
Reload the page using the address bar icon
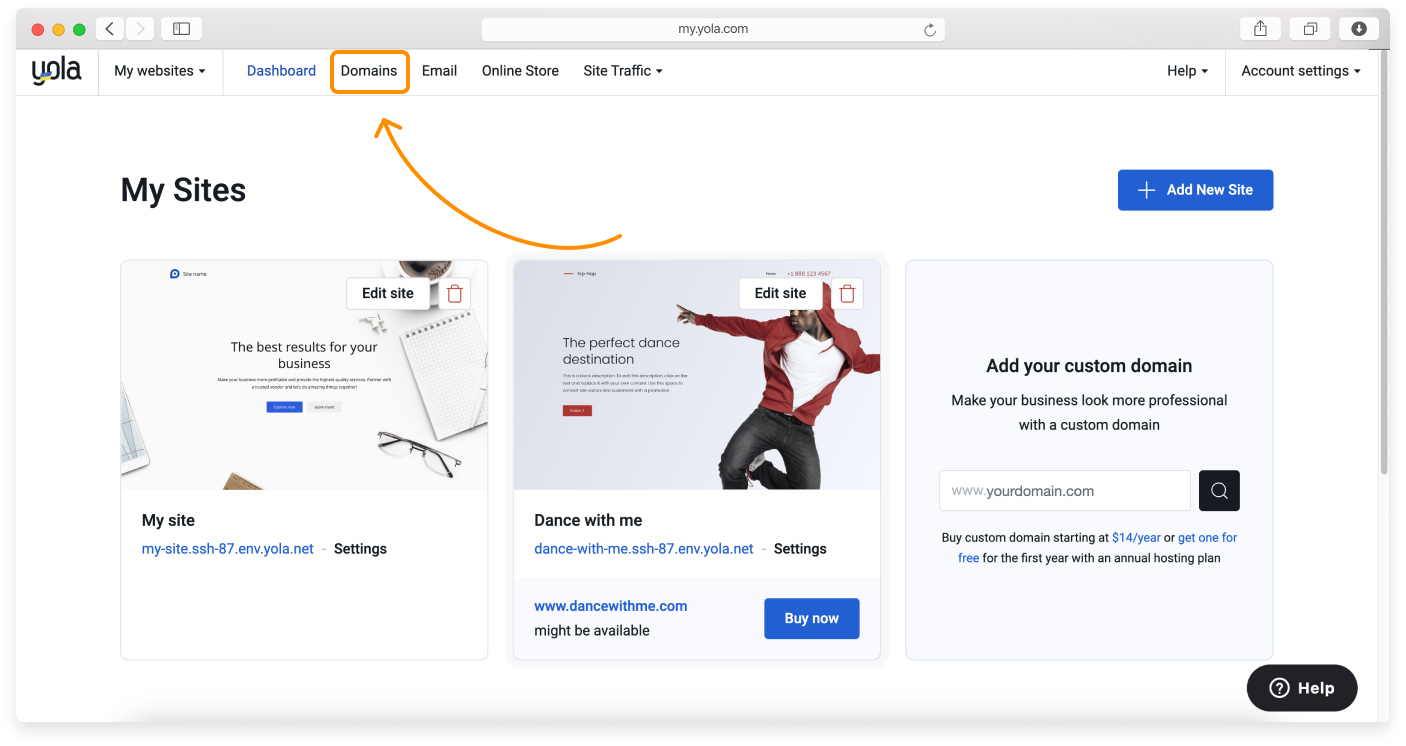coord(930,29)
